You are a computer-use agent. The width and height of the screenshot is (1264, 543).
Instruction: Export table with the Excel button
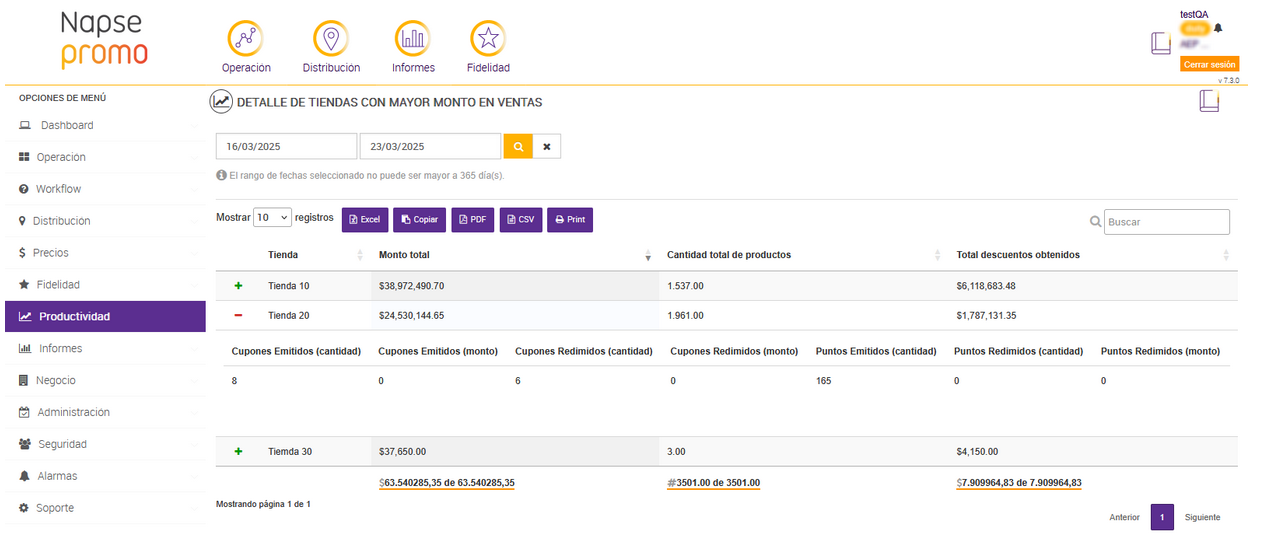point(365,219)
